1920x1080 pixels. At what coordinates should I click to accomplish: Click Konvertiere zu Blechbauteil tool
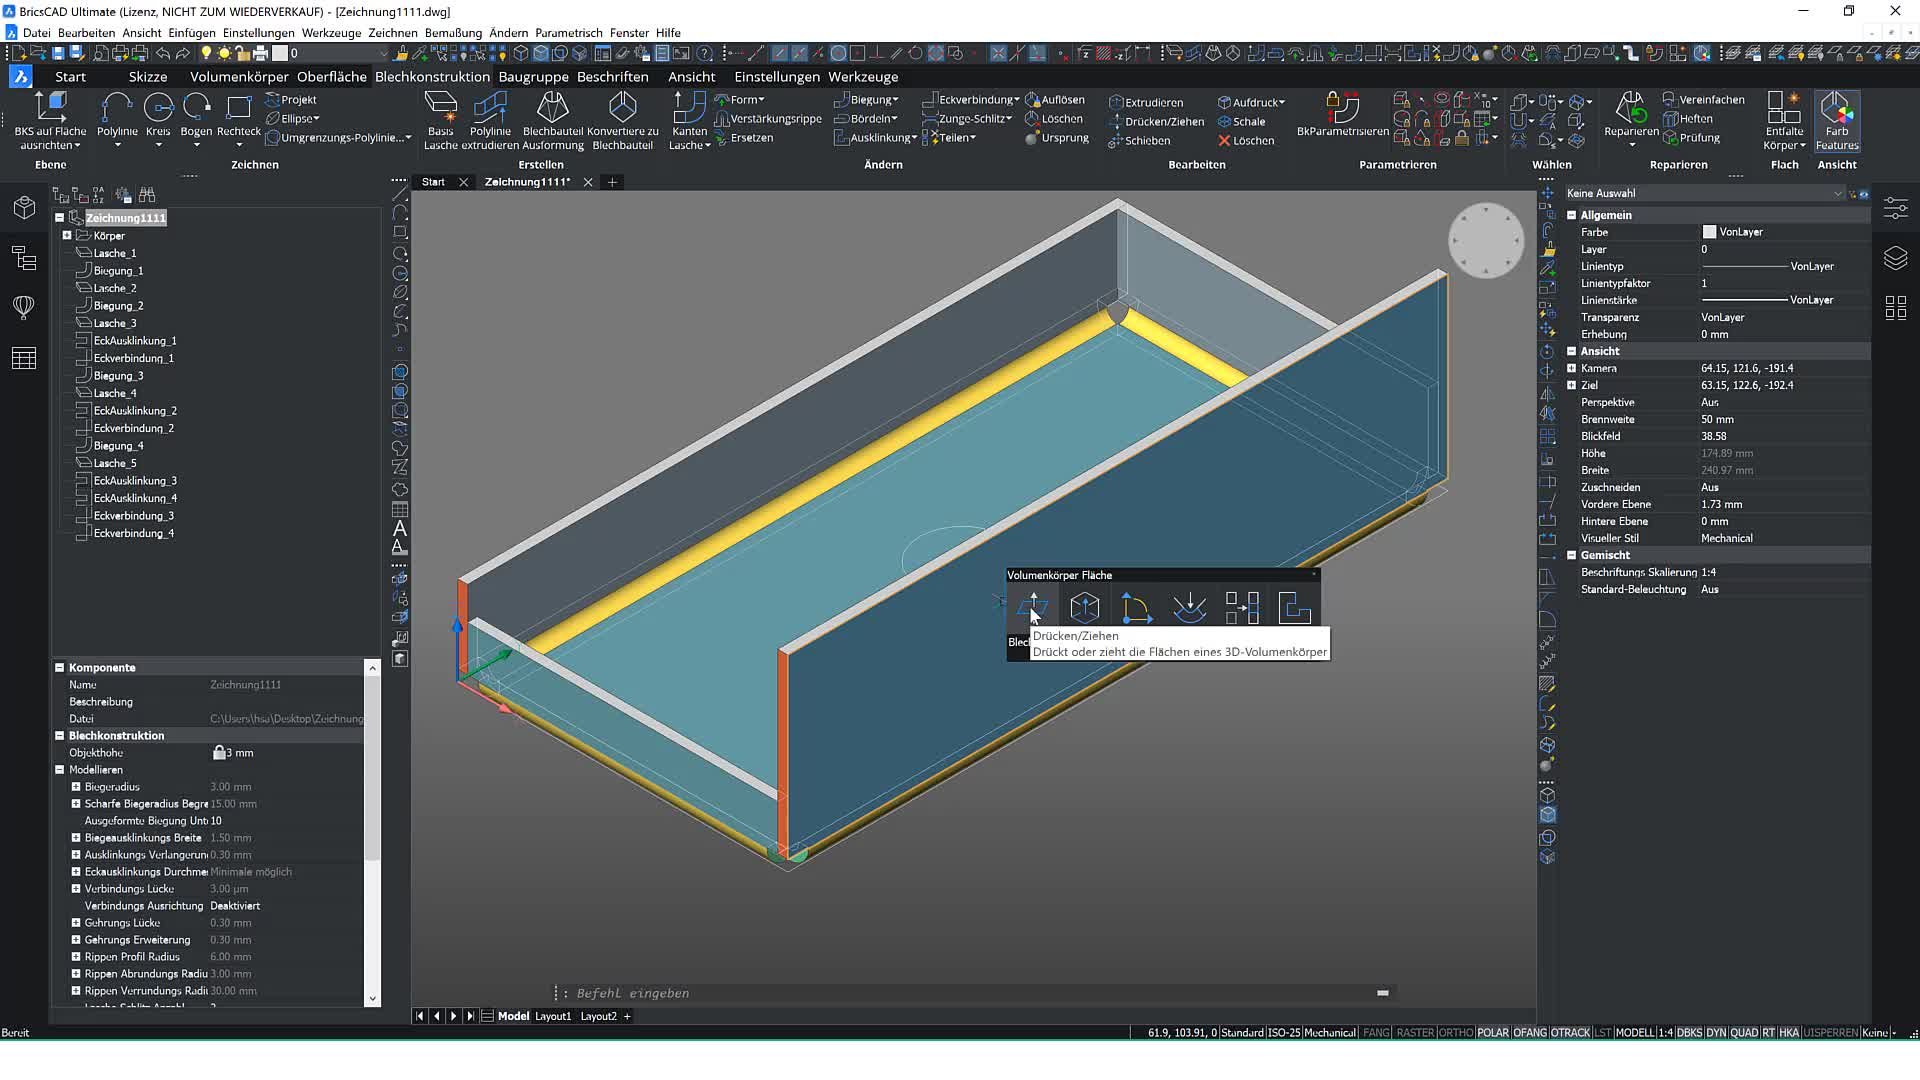[x=623, y=120]
